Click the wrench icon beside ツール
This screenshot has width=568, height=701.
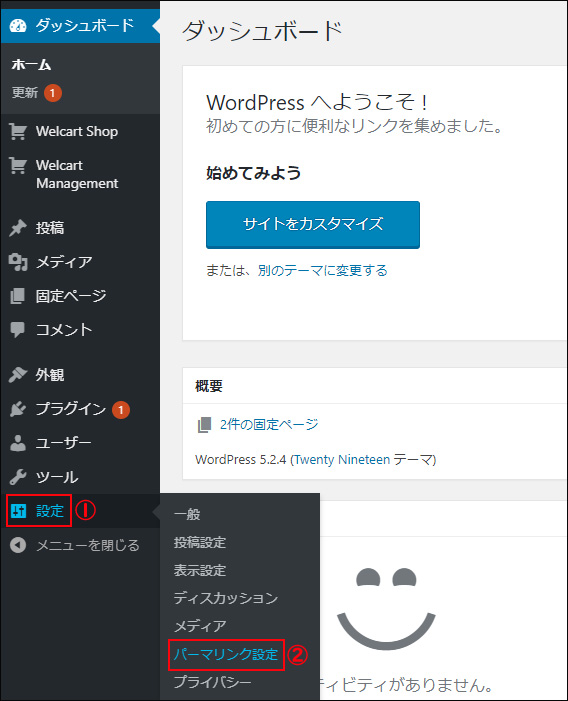point(18,477)
